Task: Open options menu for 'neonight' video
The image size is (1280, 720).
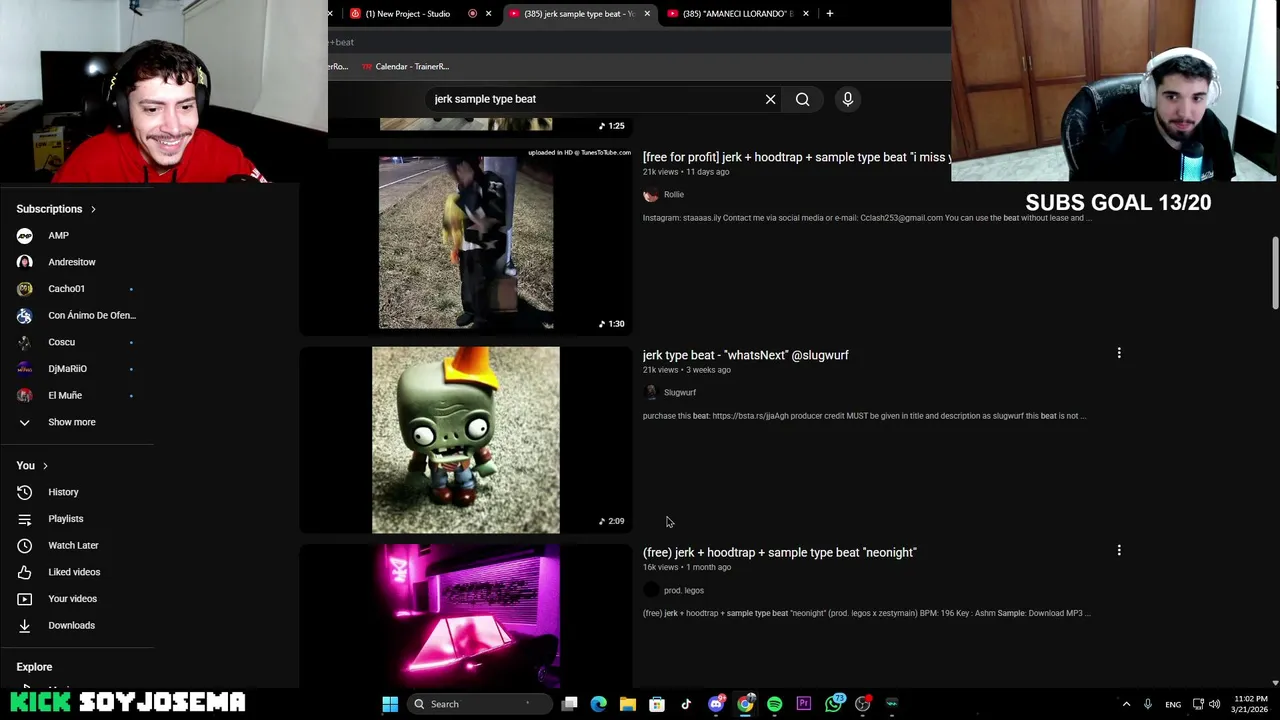Action: (1119, 550)
